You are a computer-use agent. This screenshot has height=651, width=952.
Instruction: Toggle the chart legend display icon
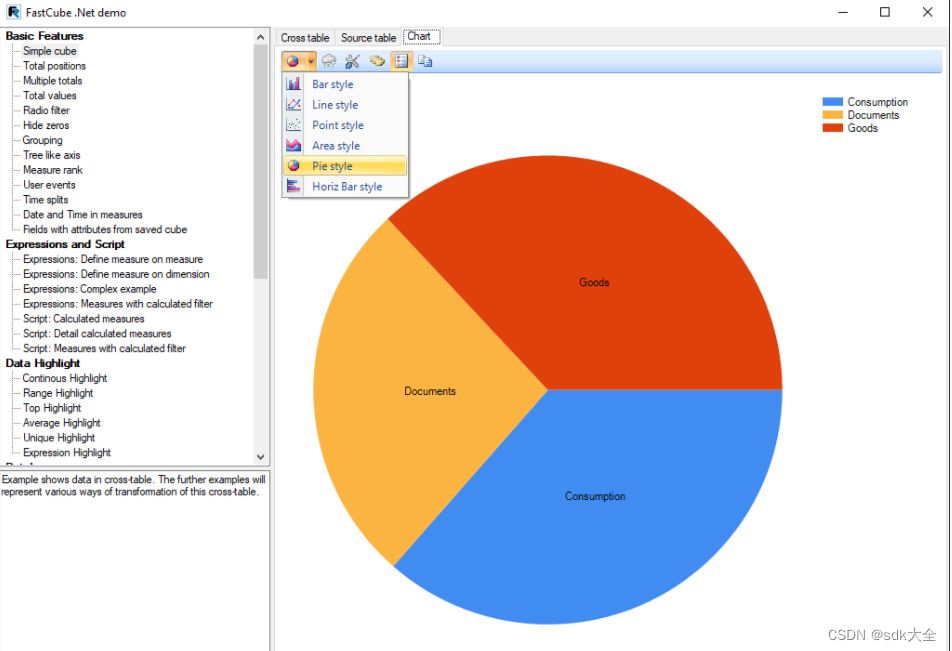(401, 61)
